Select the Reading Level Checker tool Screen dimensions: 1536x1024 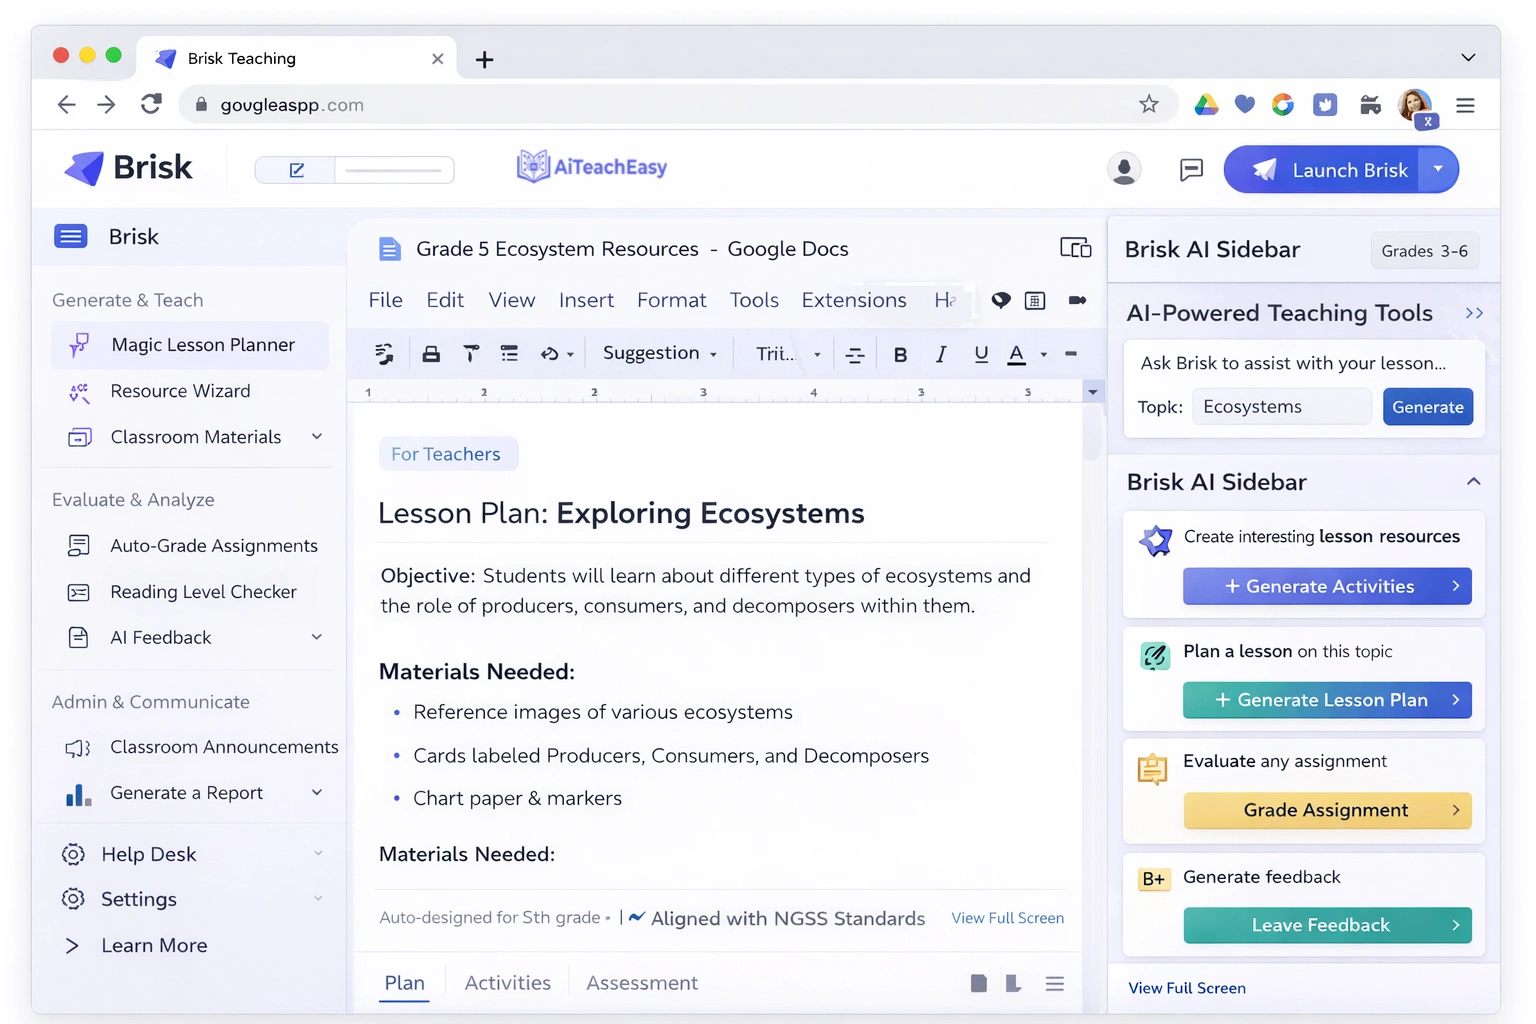point(203,591)
